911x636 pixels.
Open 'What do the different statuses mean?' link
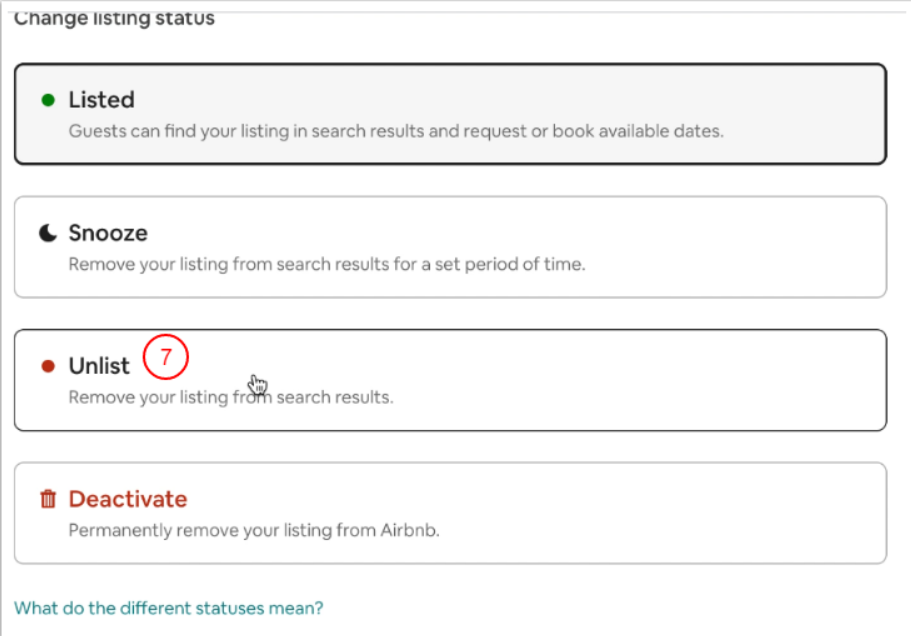(x=168, y=607)
